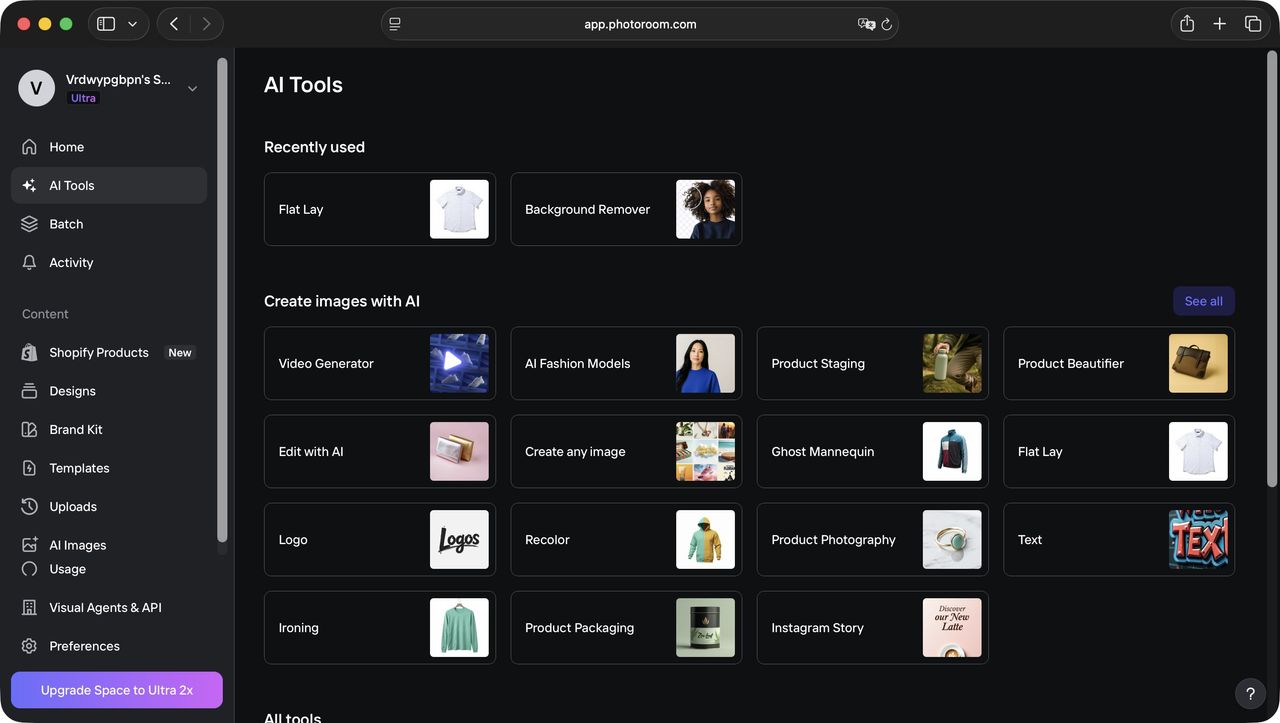Viewport: 1280px width, 723px height.
Task: Click the Batch layers icon
Action: (x=29, y=224)
